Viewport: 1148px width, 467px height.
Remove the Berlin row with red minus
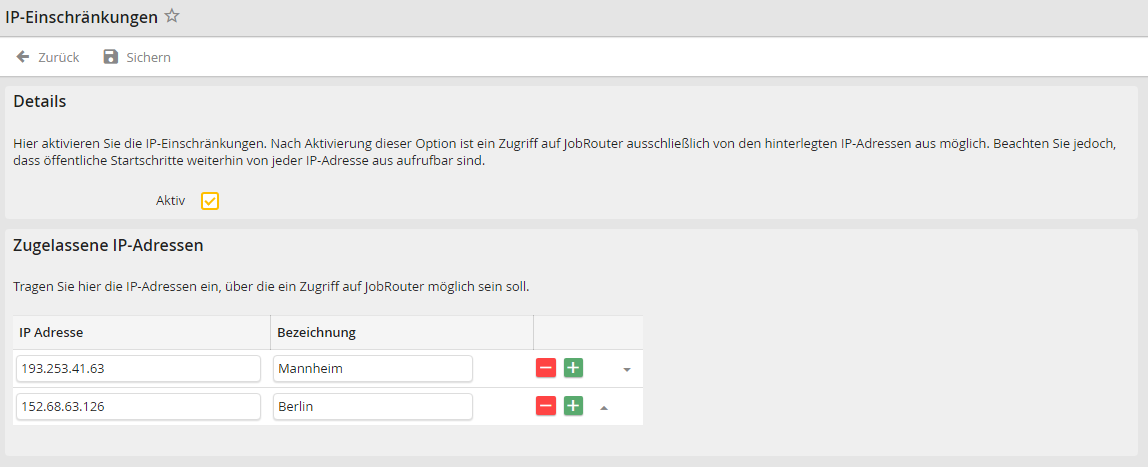[546, 406]
